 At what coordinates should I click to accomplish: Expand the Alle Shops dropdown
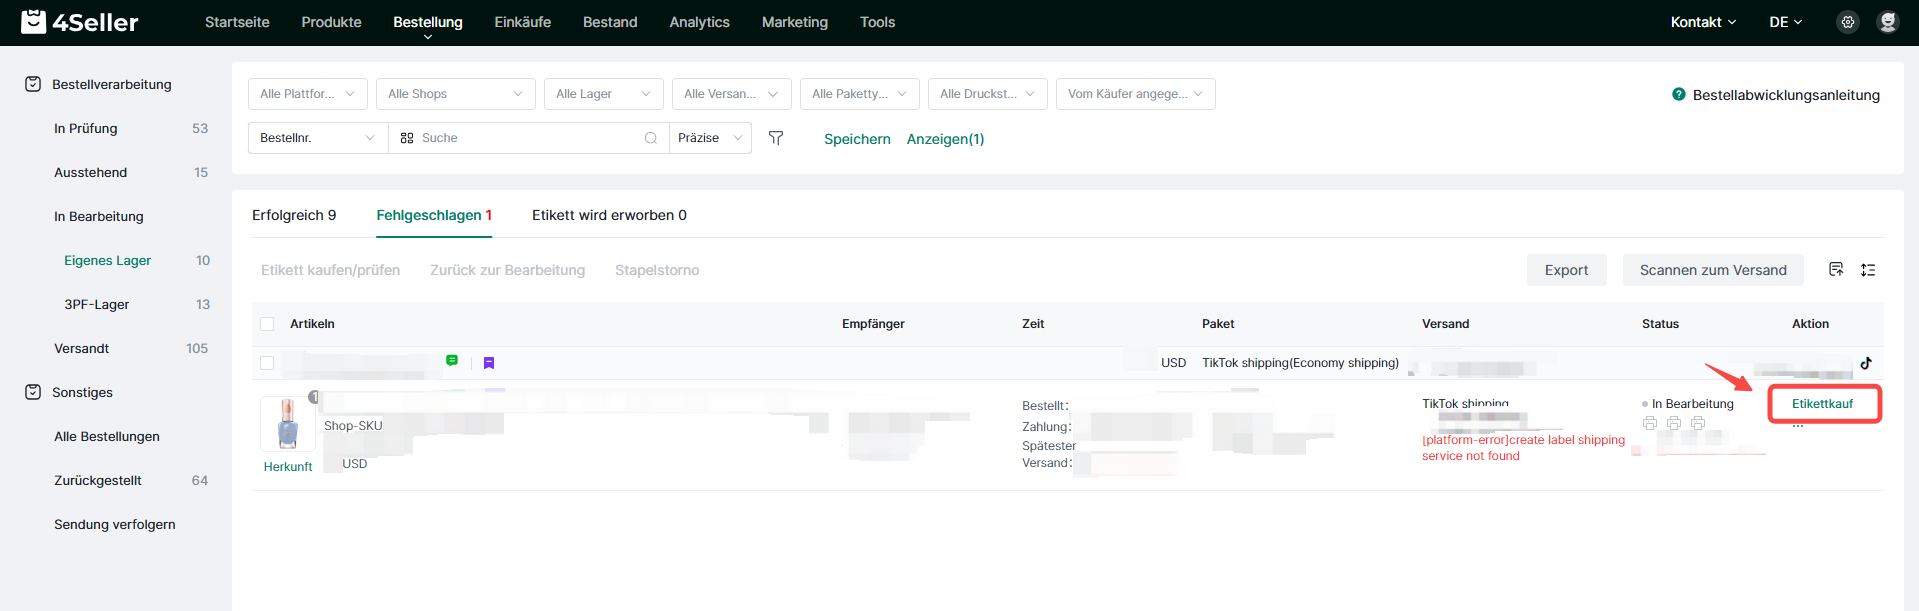pyautogui.click(x=455, y=94)
